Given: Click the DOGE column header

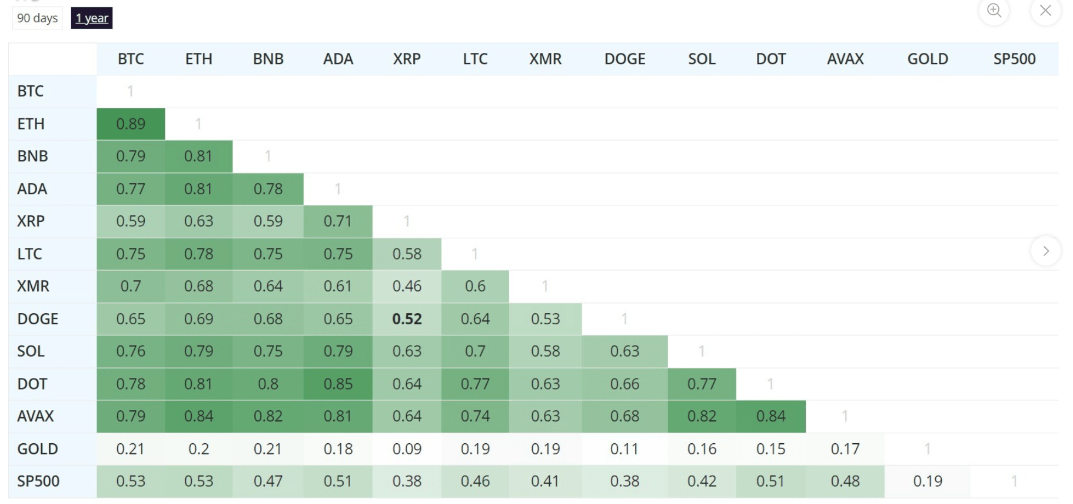Looking at the screenshot, I should (625, 59).
